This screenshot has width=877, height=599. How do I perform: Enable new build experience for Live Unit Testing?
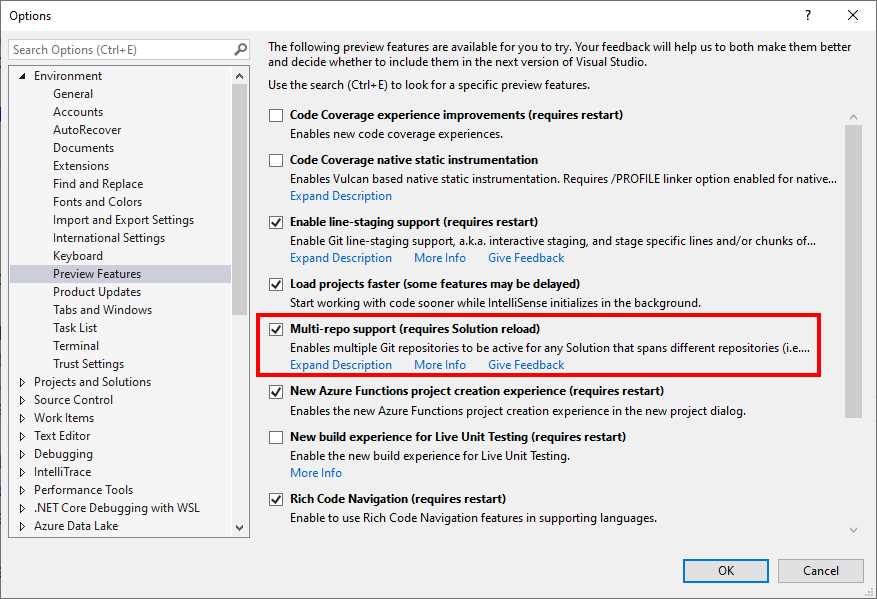click(x=276, y=437)
